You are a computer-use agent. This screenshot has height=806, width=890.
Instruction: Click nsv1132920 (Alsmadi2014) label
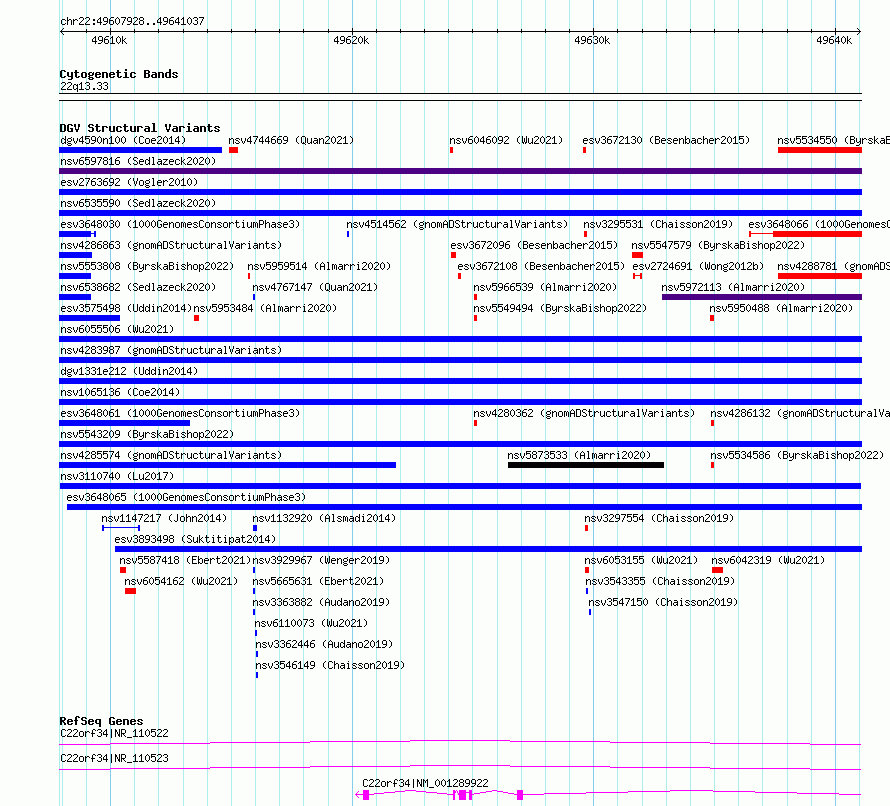[x=324, y=518]
